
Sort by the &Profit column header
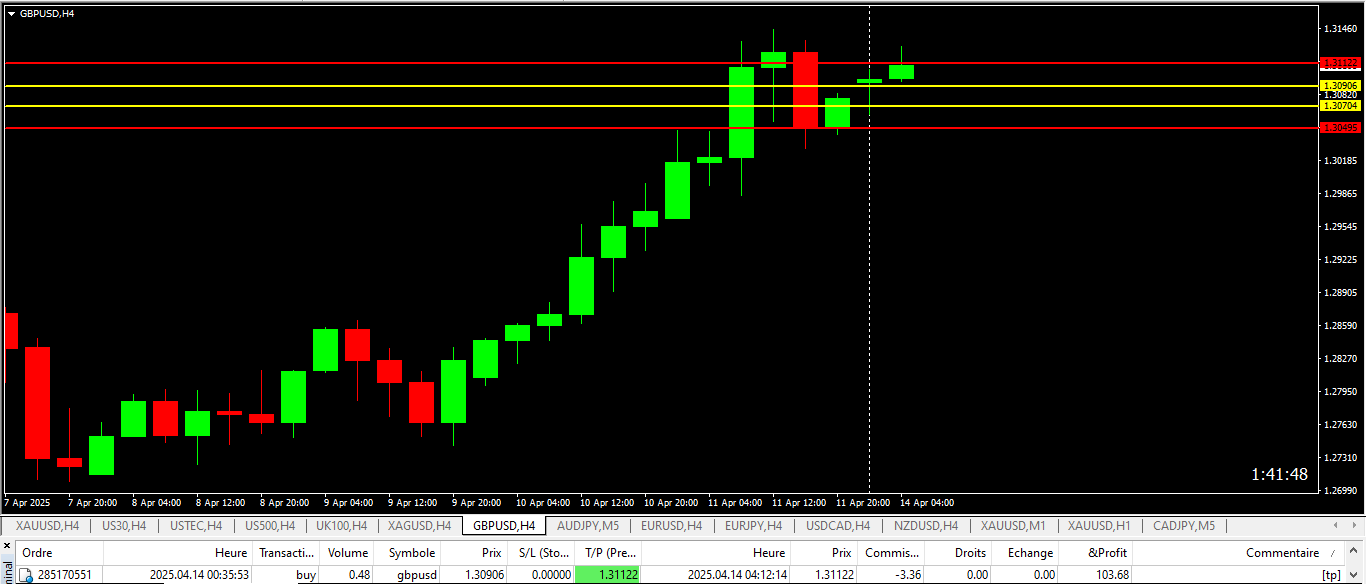tap(1096, 553)
